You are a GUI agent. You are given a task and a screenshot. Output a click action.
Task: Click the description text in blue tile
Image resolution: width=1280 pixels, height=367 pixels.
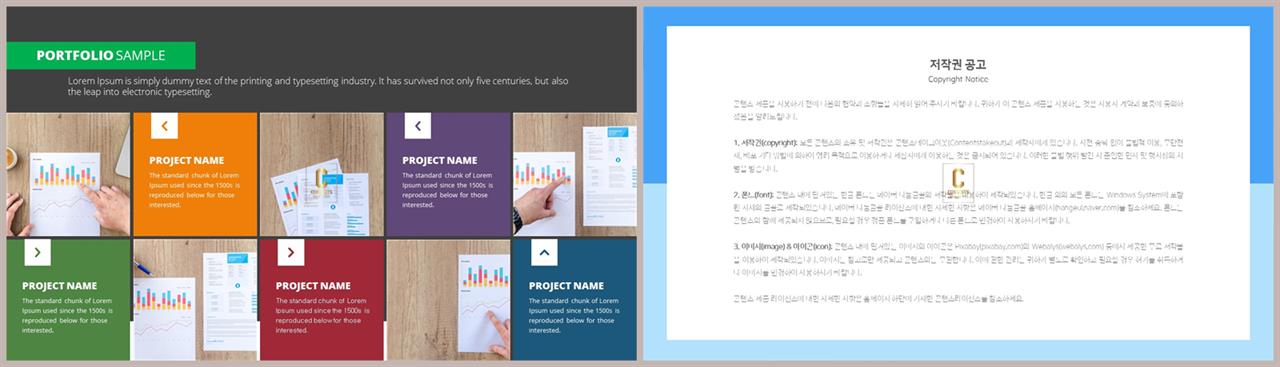pos(573,316)
